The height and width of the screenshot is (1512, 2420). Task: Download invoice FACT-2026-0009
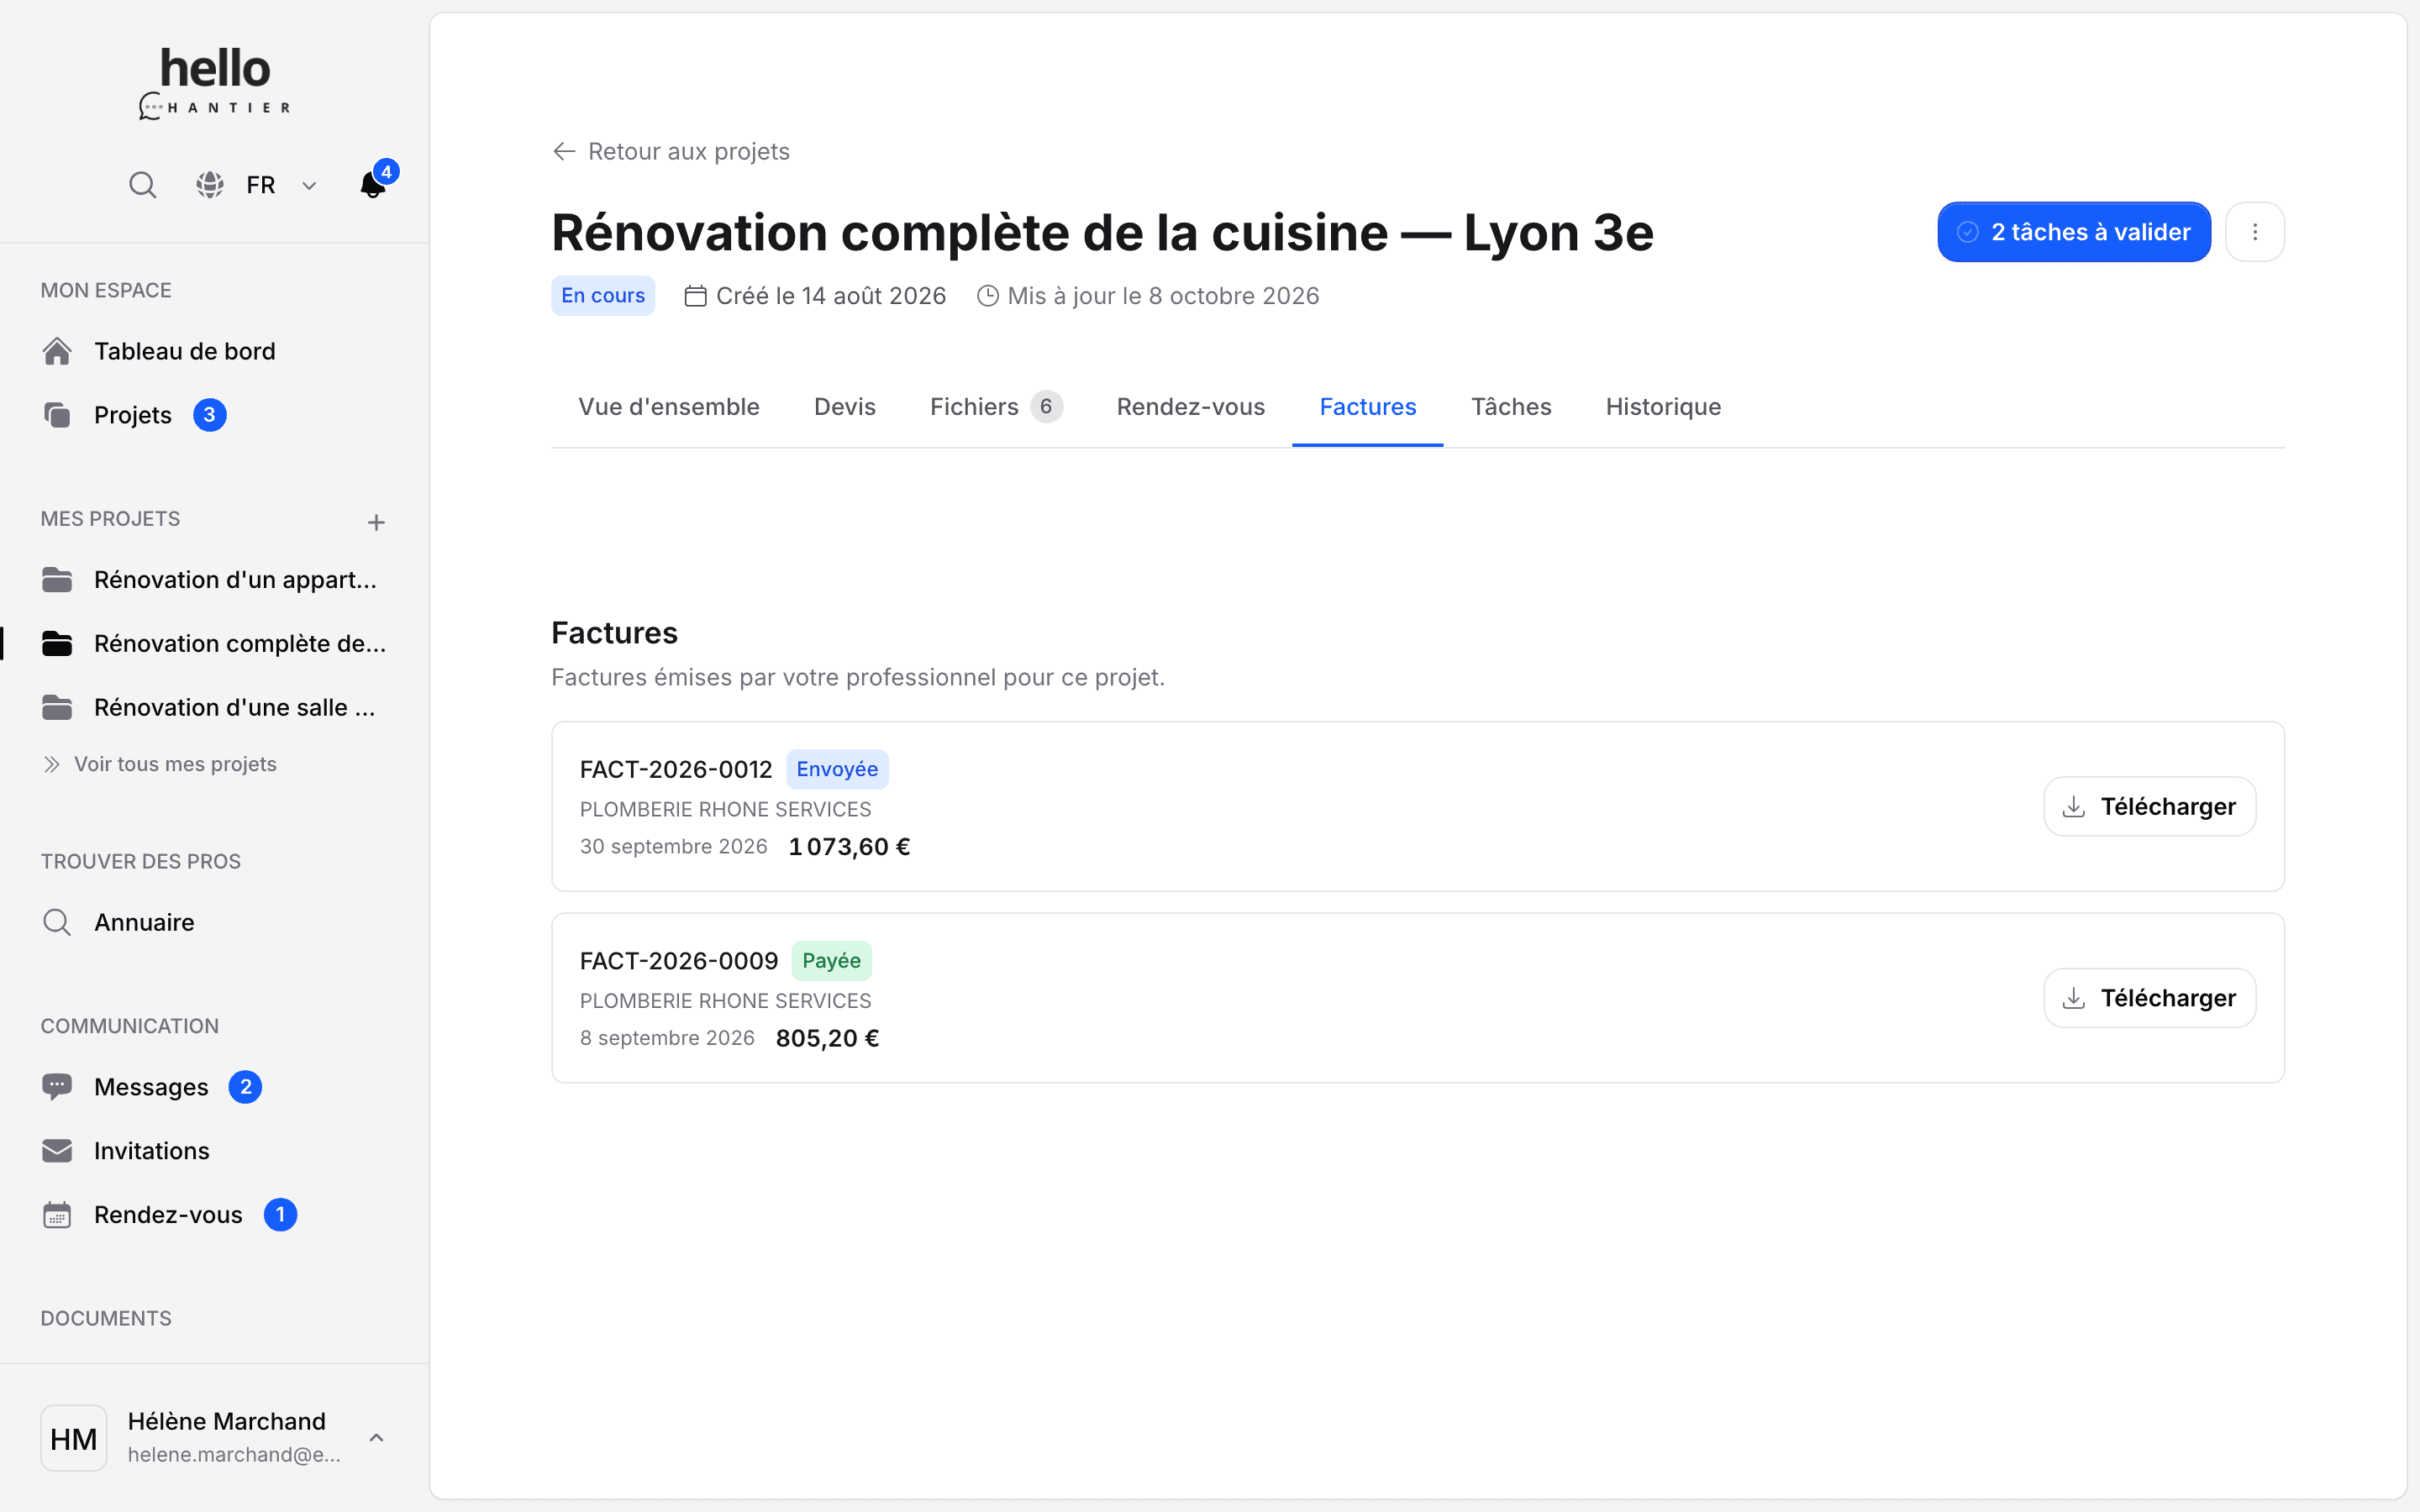2150,998
